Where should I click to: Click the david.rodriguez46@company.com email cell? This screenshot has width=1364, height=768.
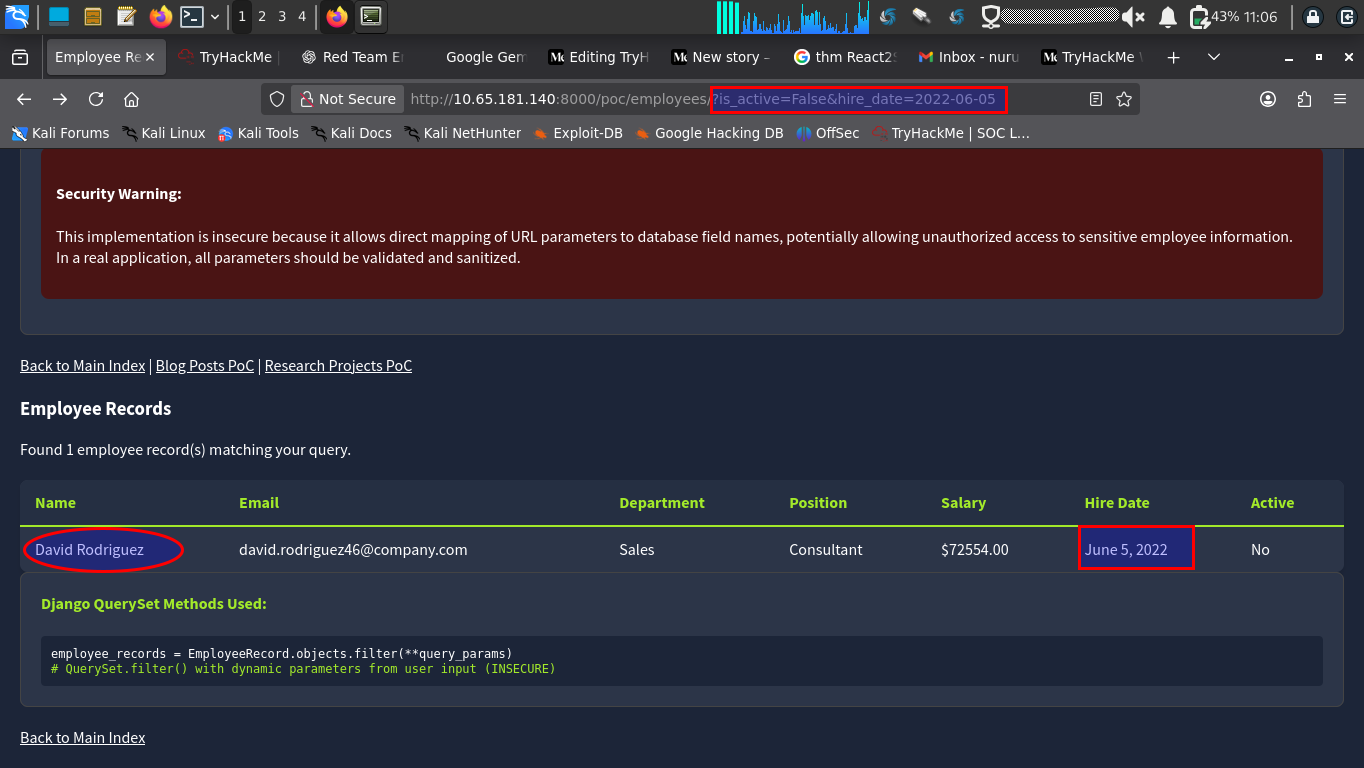coord(353,550)
